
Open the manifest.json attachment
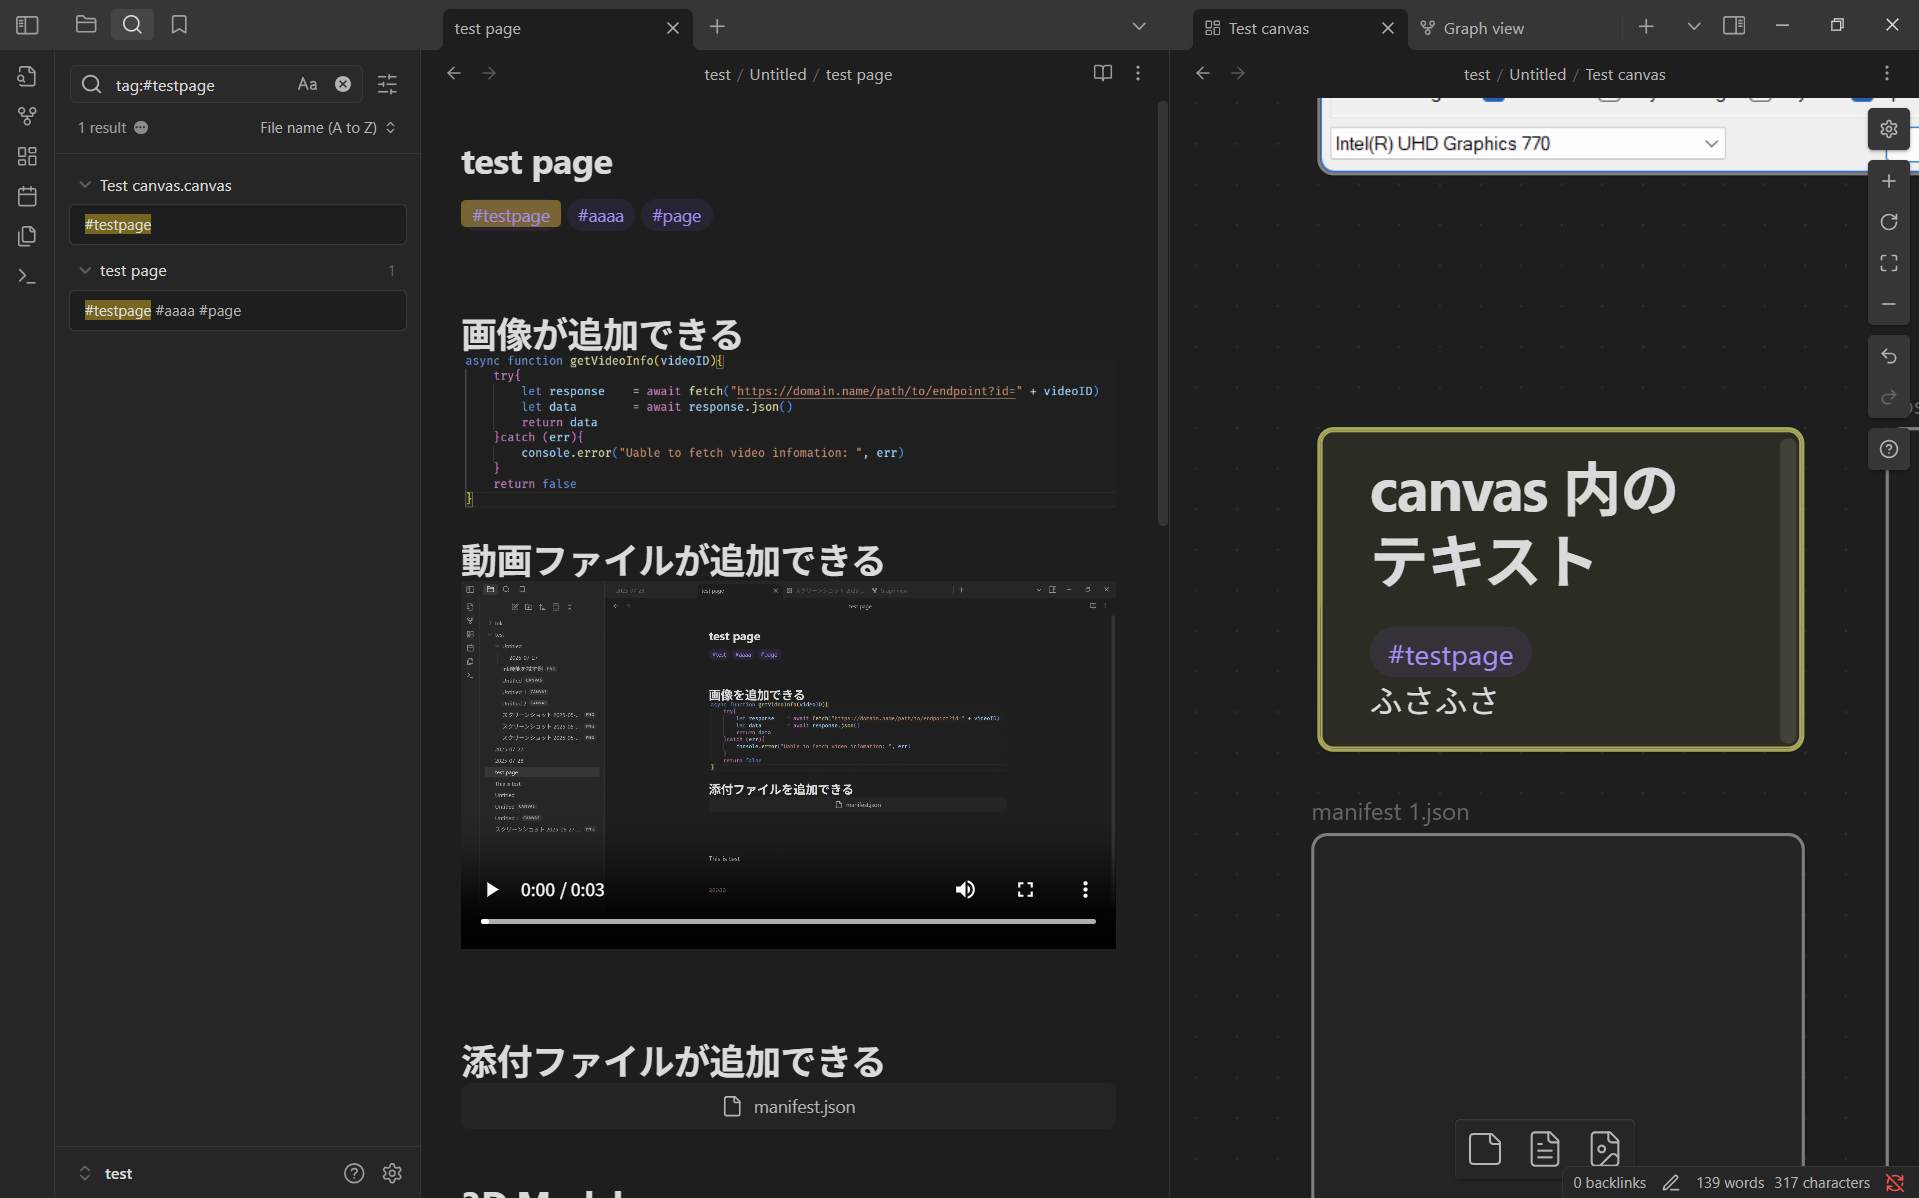(x=788, y=1107)
